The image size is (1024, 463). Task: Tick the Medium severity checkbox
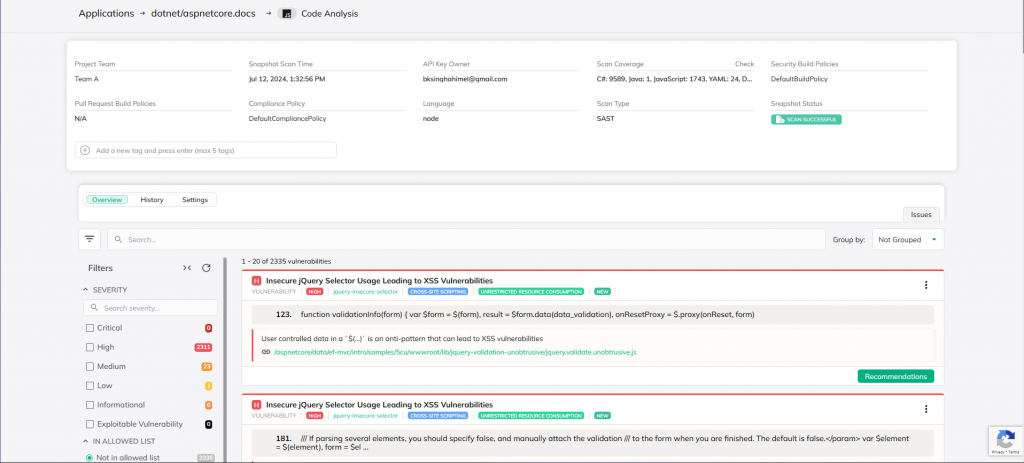[x=90, y=366]
